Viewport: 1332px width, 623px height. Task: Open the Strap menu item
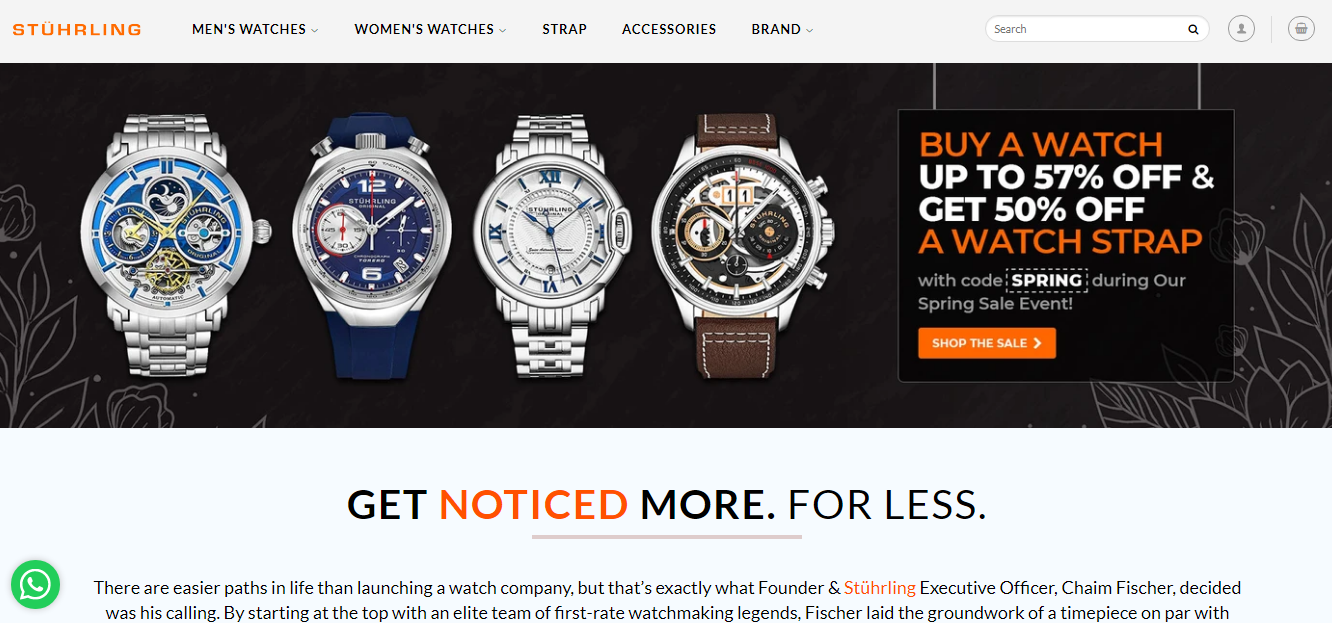tap(565, 29)
